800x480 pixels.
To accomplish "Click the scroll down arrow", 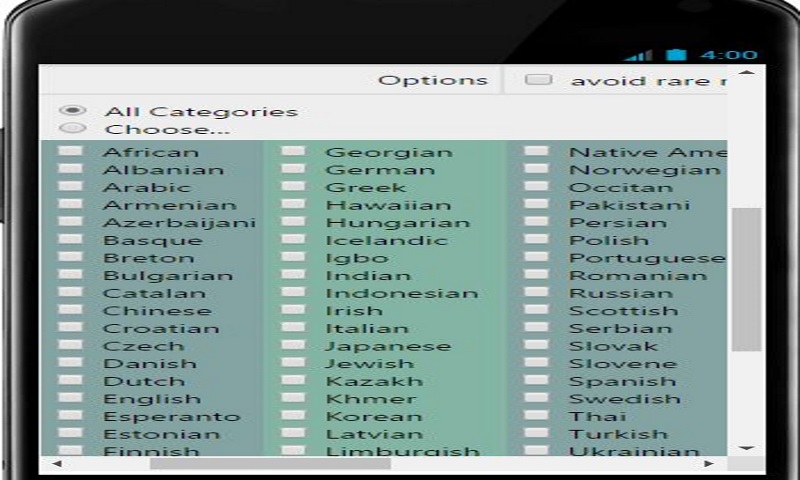I will point(746,448).
